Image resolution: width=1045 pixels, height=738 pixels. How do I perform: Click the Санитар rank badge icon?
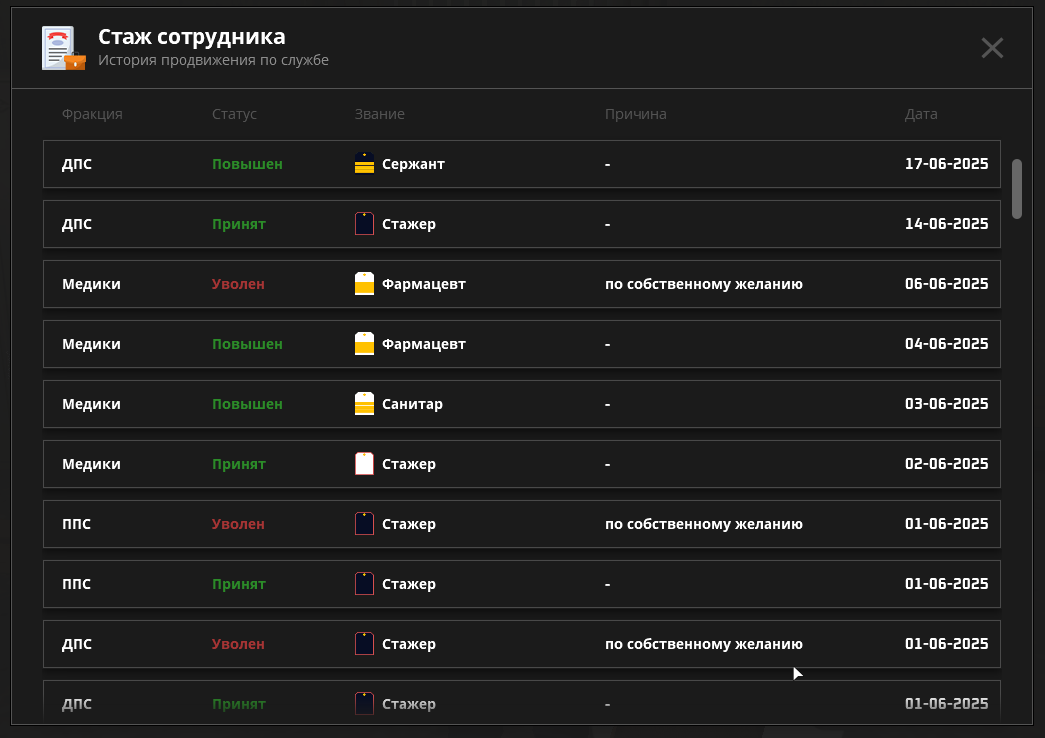pos(364,404)
